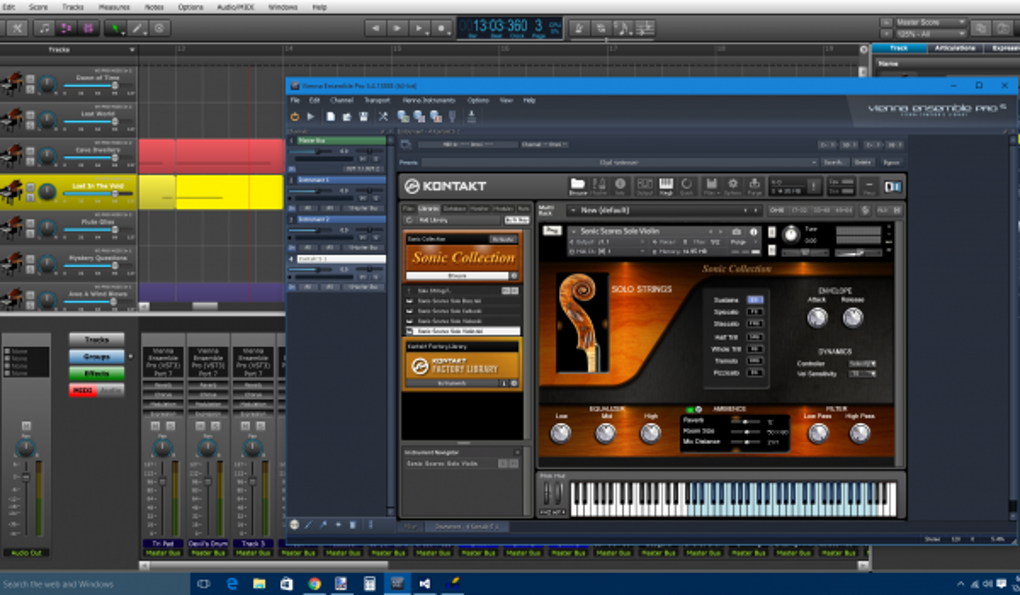Select the Staccato articulation switch
Viewport: 1020px width, 595px height.
[755, 324]
